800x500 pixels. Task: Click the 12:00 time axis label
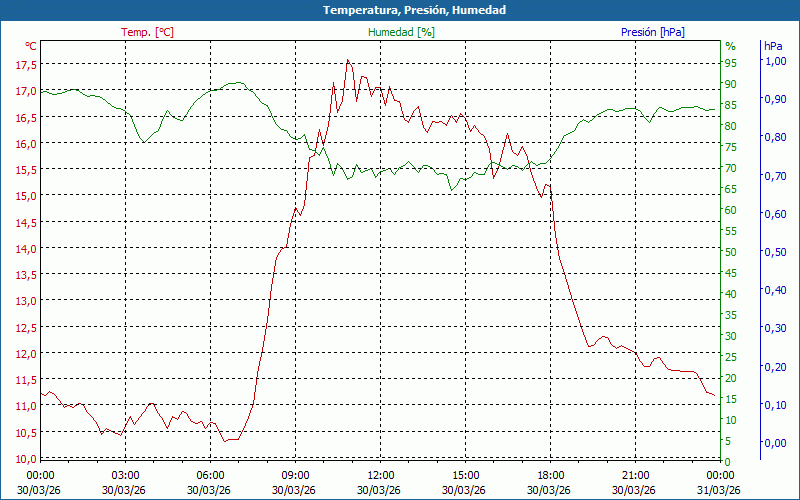click(381, 475)
